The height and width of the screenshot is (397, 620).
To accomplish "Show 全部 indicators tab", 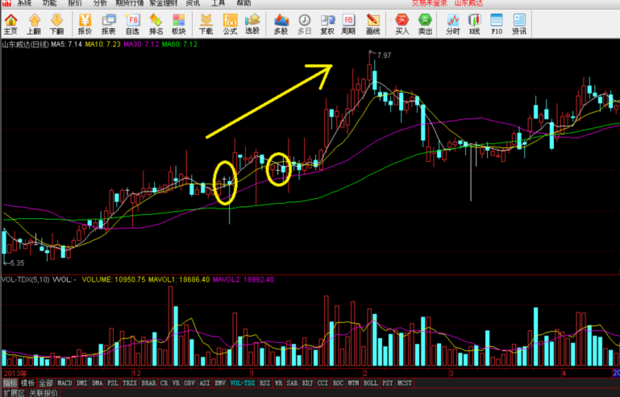I will point(46,383).
